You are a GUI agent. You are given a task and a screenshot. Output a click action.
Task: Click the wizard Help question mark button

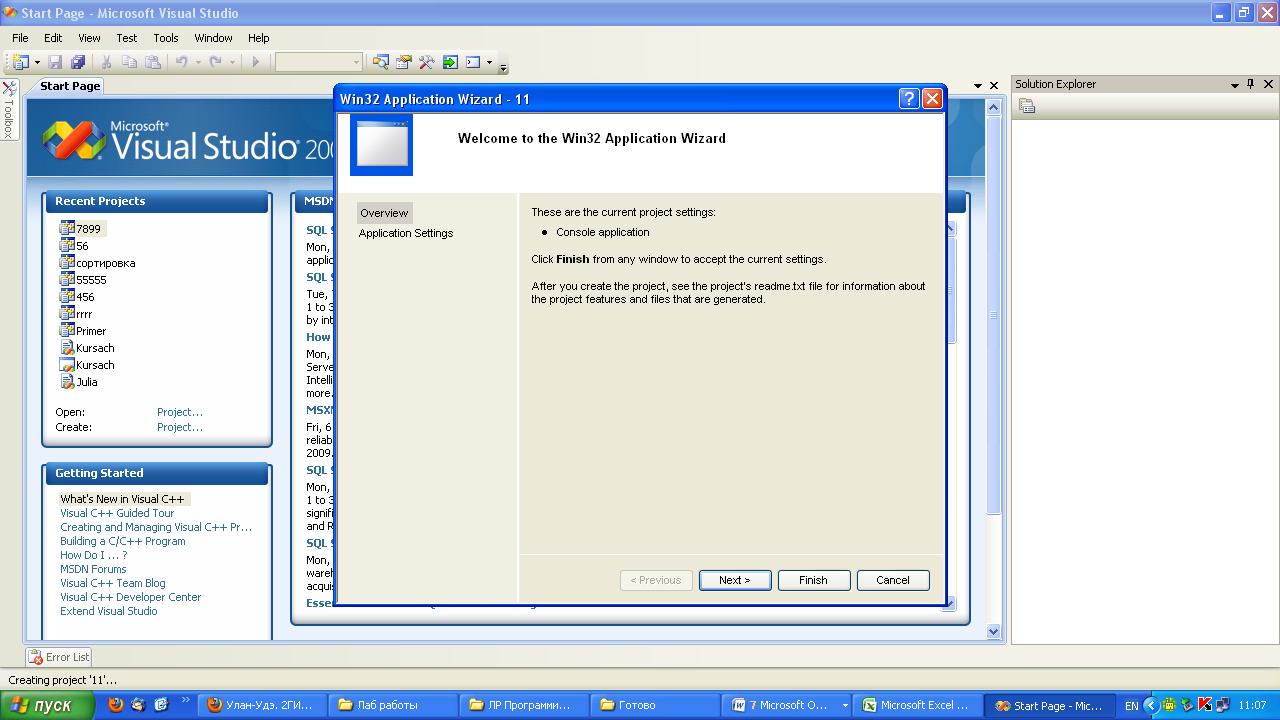[909, 99]
